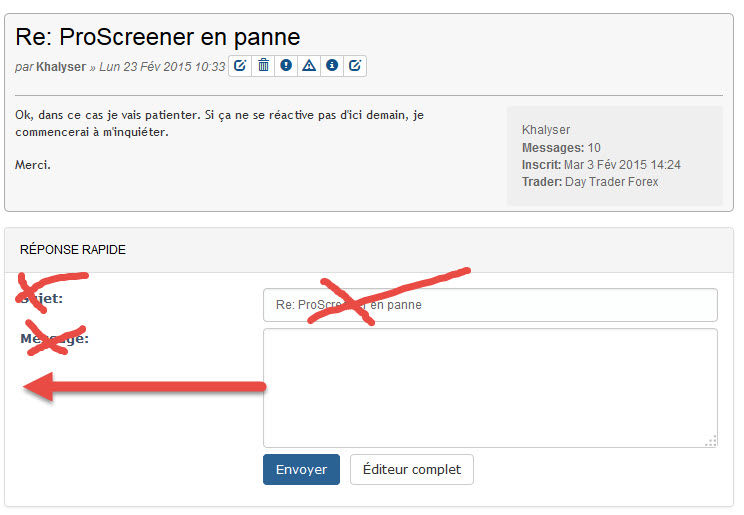
Task: Click the edit post icon beside the trash icon
Action: pyautogui.click(x=240, y=66)
